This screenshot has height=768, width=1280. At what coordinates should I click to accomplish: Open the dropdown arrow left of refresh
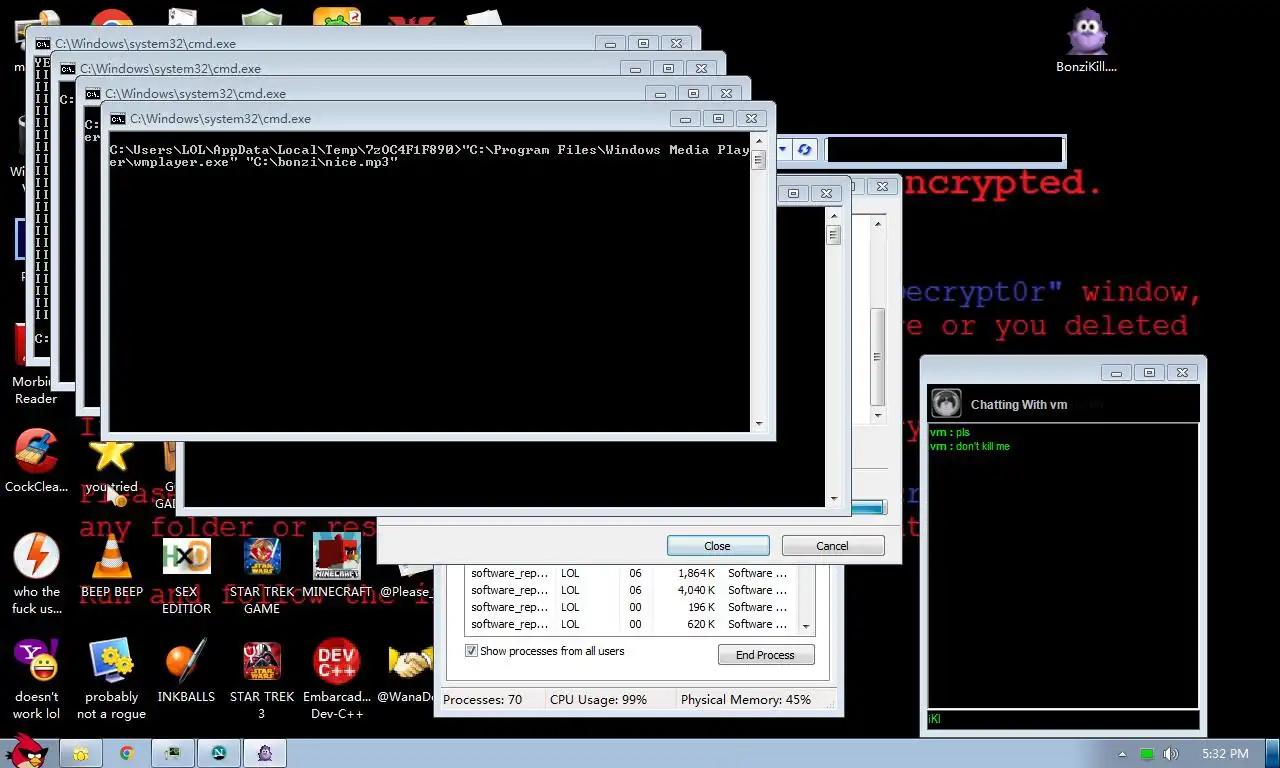pos(783,150)
